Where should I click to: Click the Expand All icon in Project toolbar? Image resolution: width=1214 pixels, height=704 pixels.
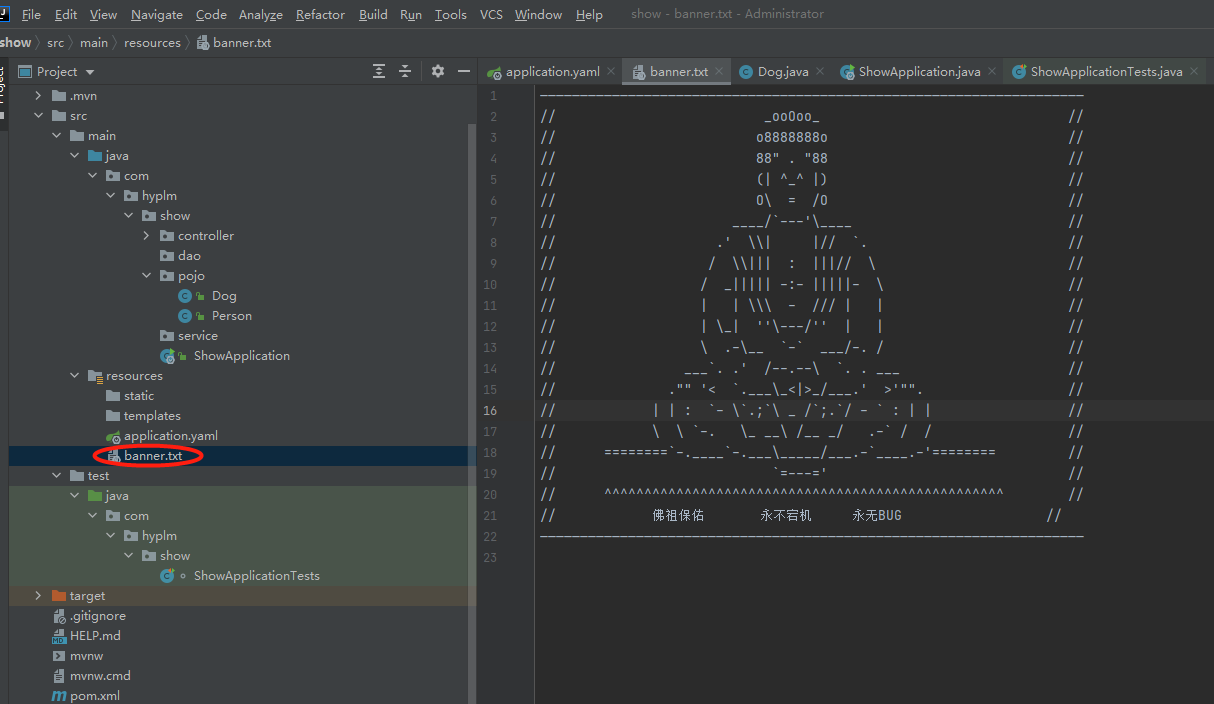378,71
